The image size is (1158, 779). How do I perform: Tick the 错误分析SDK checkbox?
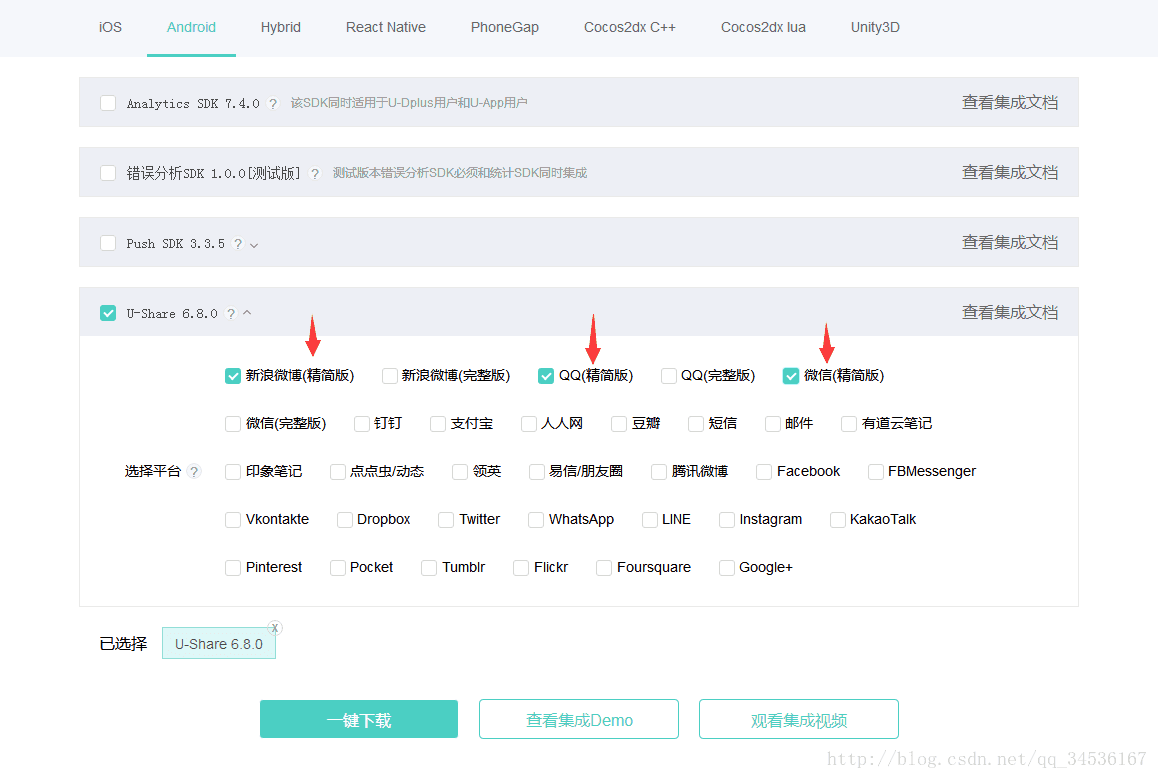tap(108, 173)
